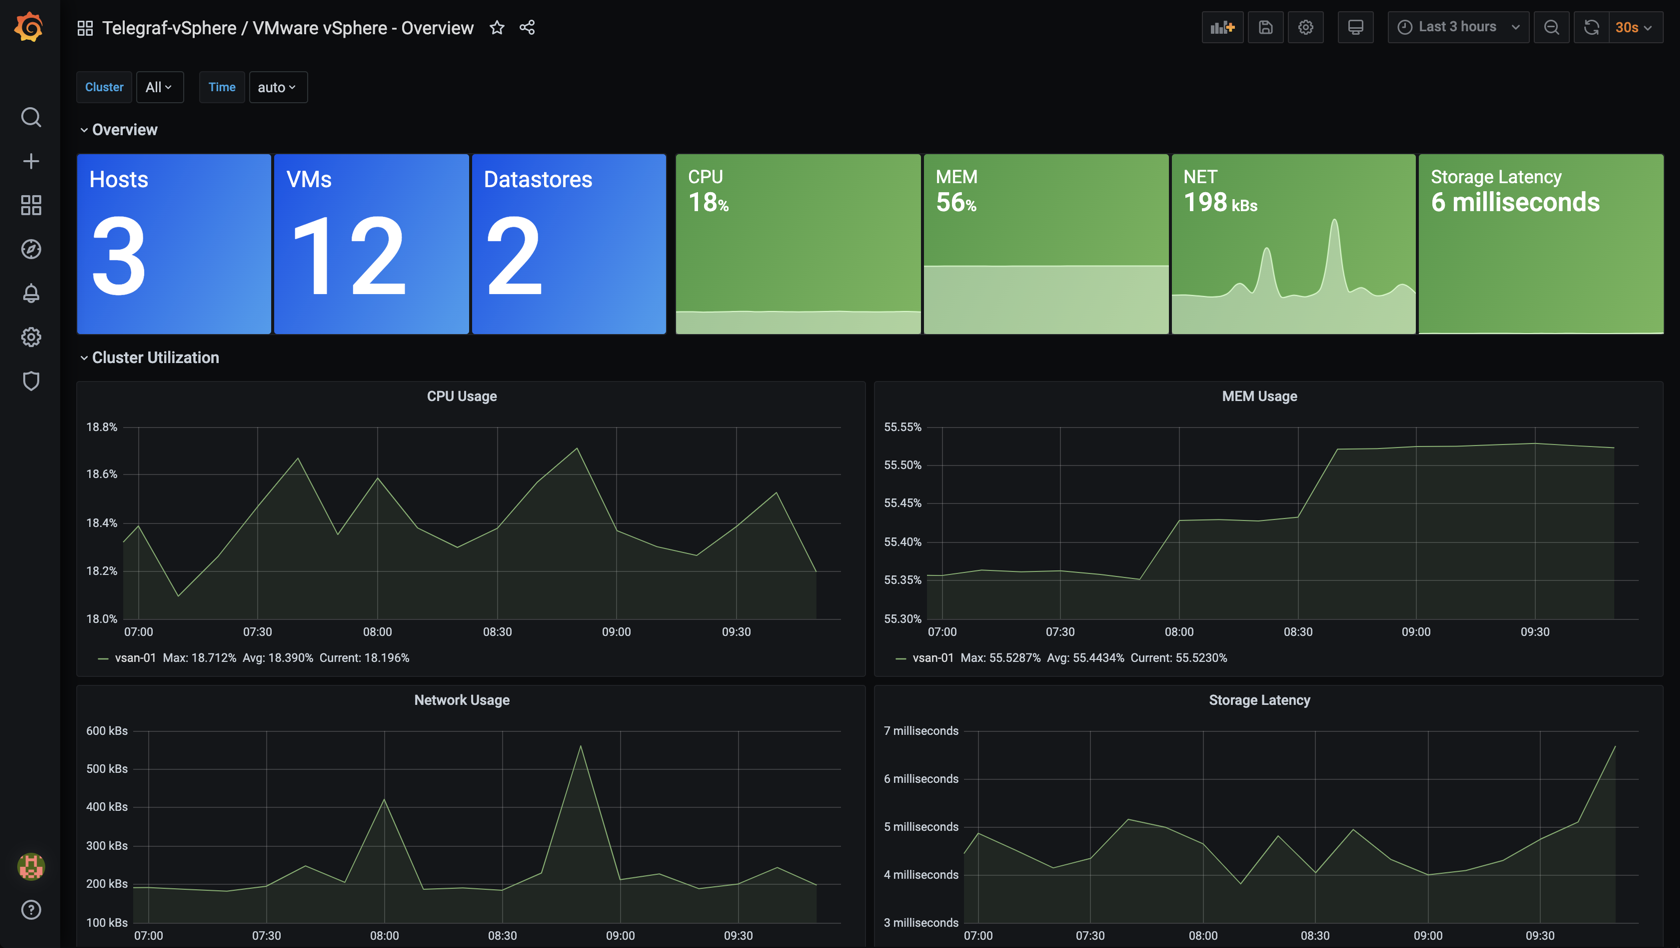This screenshot has height=948, width=1680.
Task: Open Alerting via the bell icon
Action: (31, 293)
